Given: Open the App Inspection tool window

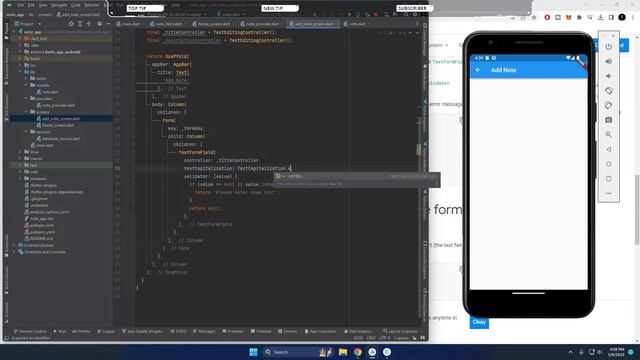Looking at the screenshot, I should tap(320, 331).
